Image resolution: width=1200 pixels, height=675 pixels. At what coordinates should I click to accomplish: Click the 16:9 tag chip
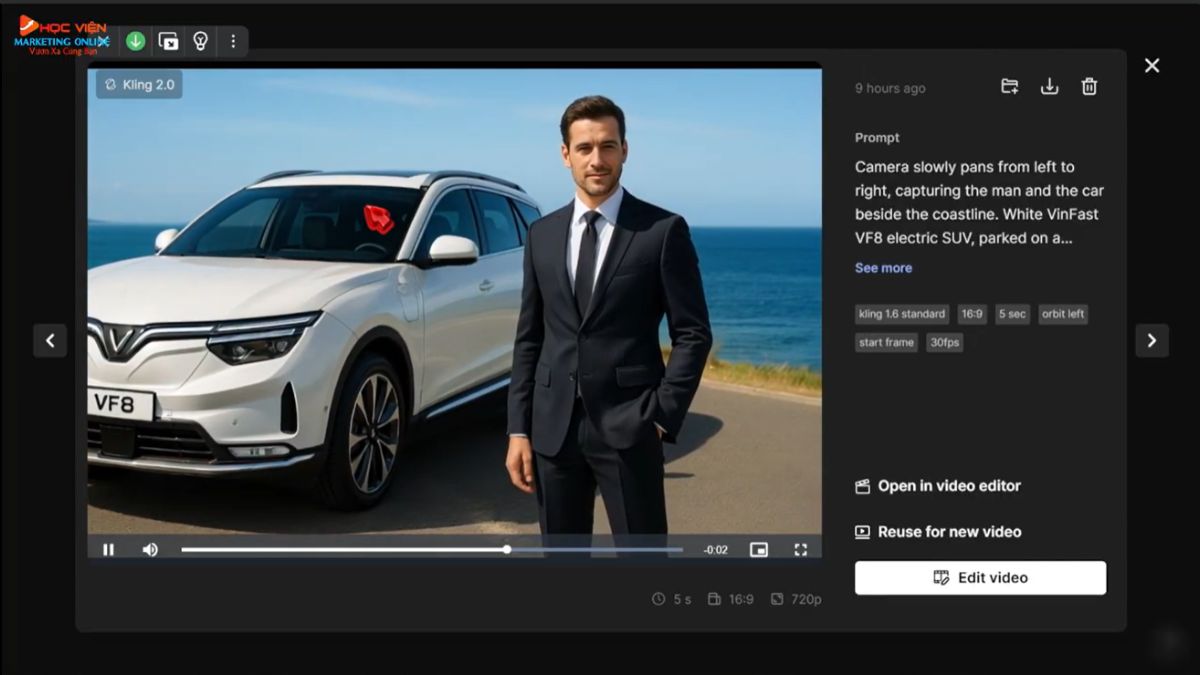click(972, 314)
